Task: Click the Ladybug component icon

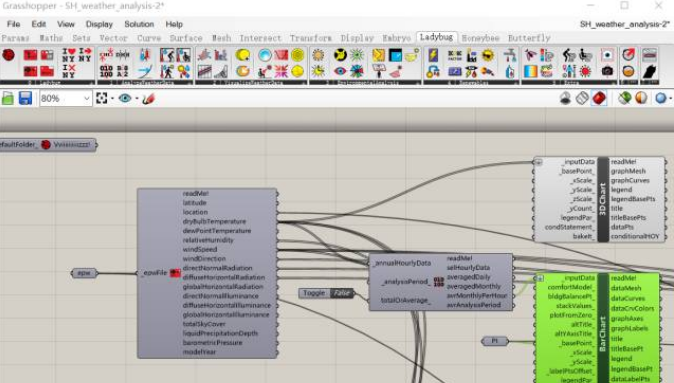Action: [9, 55]
